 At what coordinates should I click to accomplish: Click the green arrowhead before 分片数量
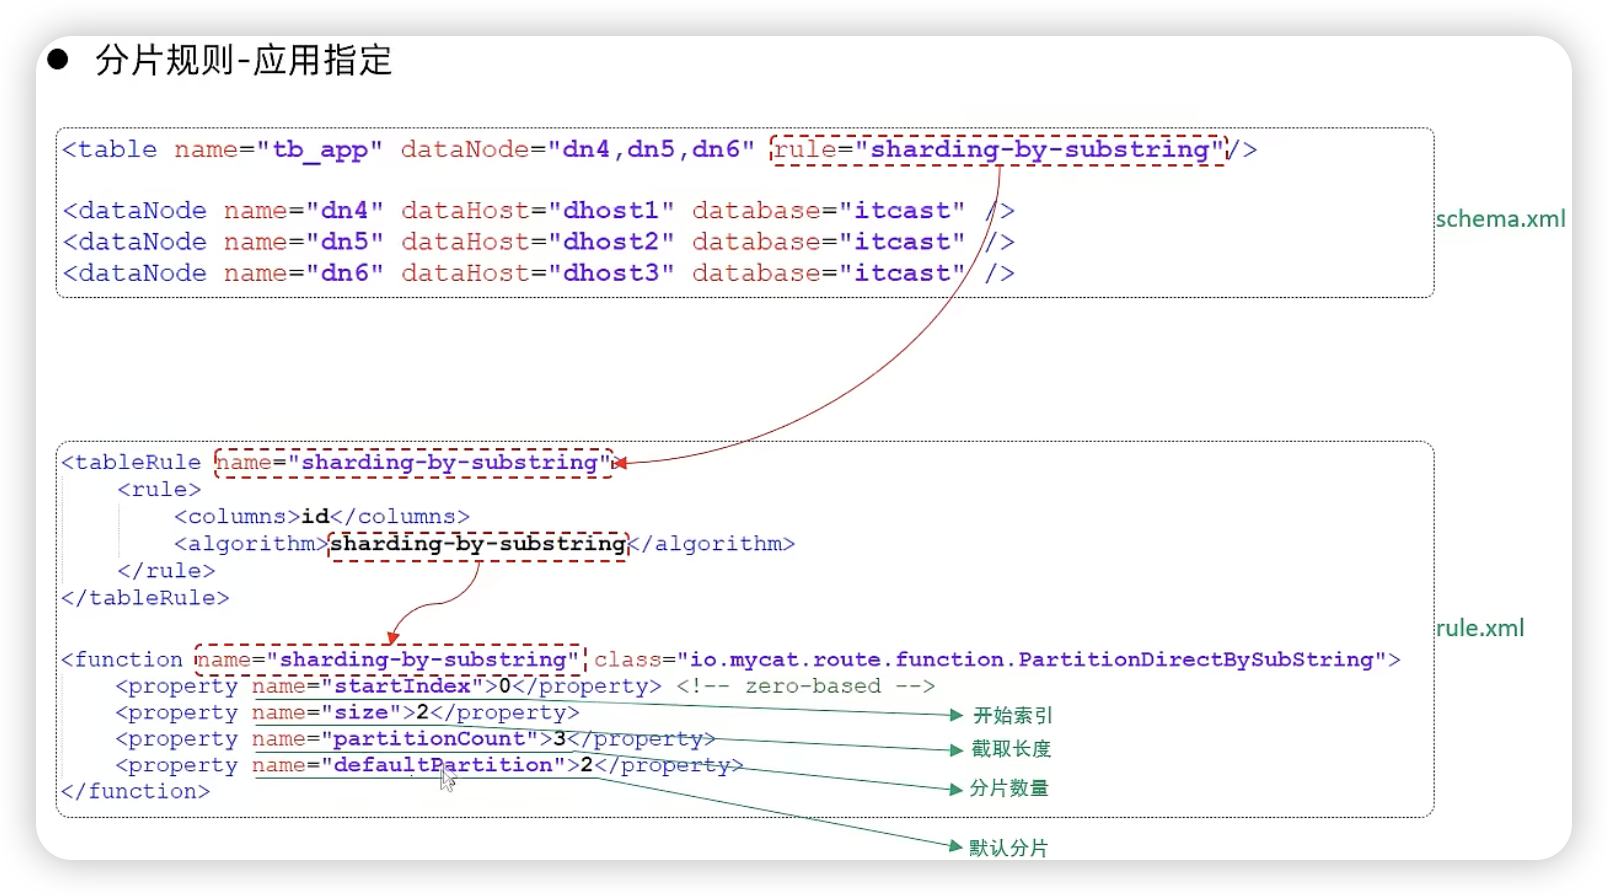pyautogui.click(x=955, y=789)
